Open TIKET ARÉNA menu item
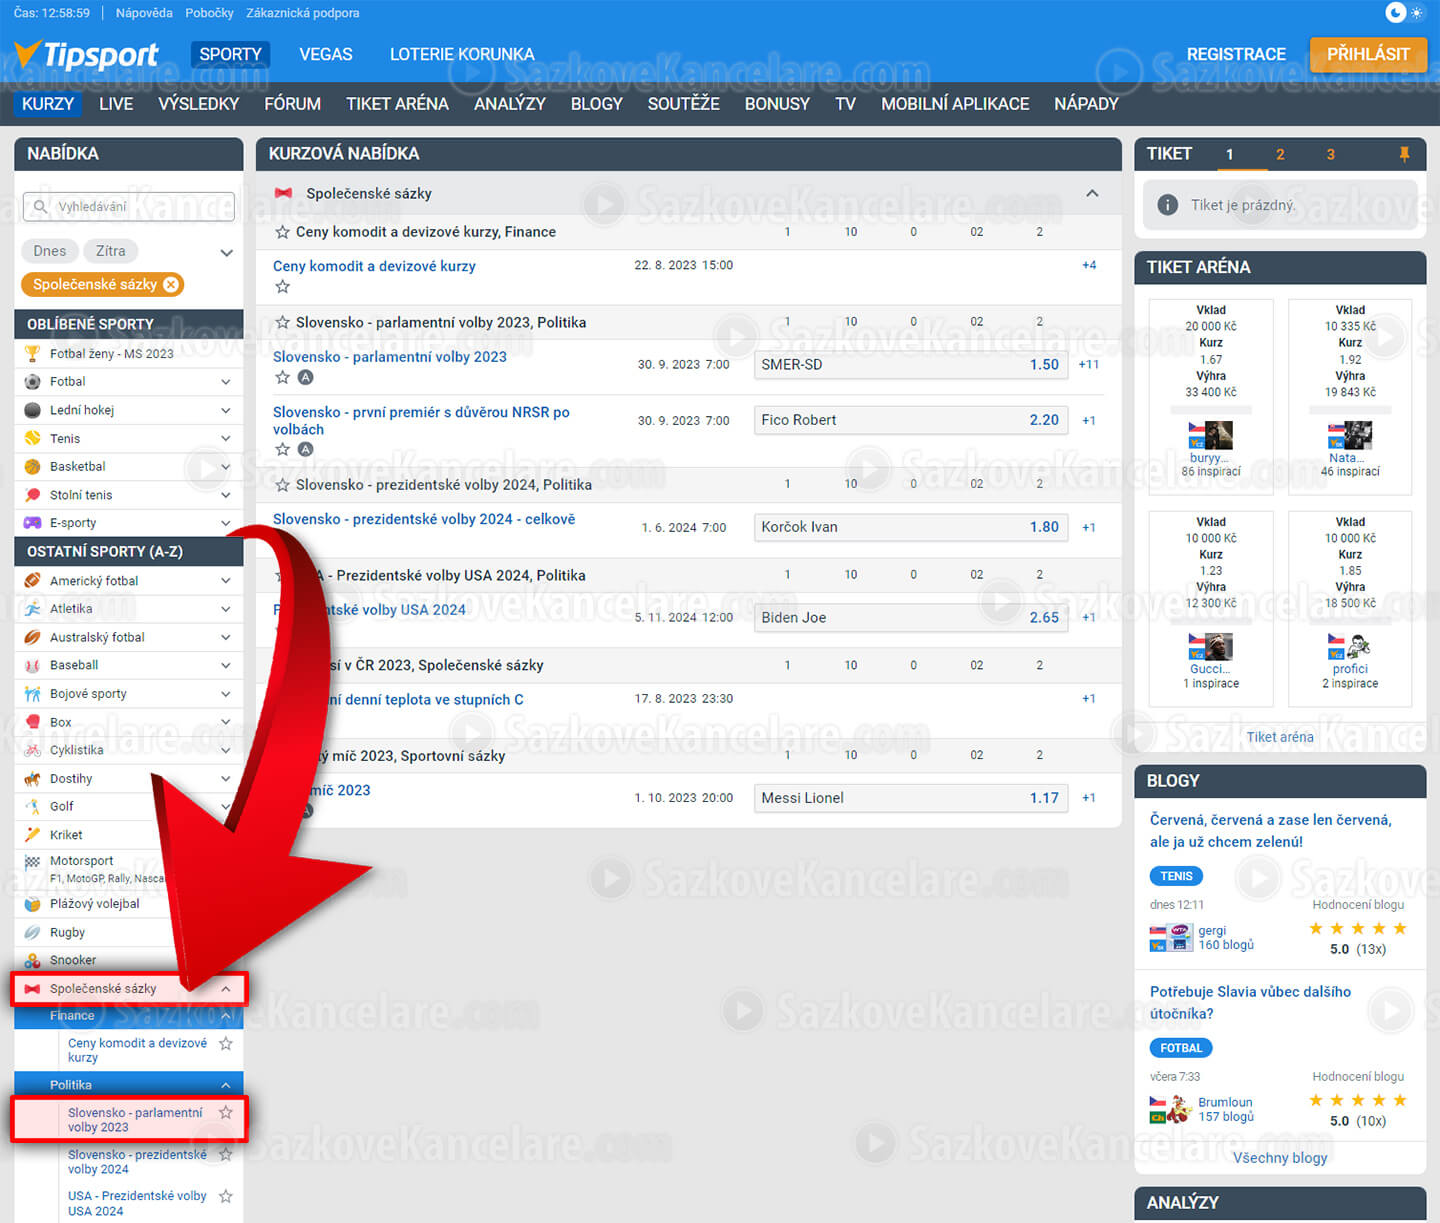This screenshot has width=1440, height=1223. pos(397,104)
